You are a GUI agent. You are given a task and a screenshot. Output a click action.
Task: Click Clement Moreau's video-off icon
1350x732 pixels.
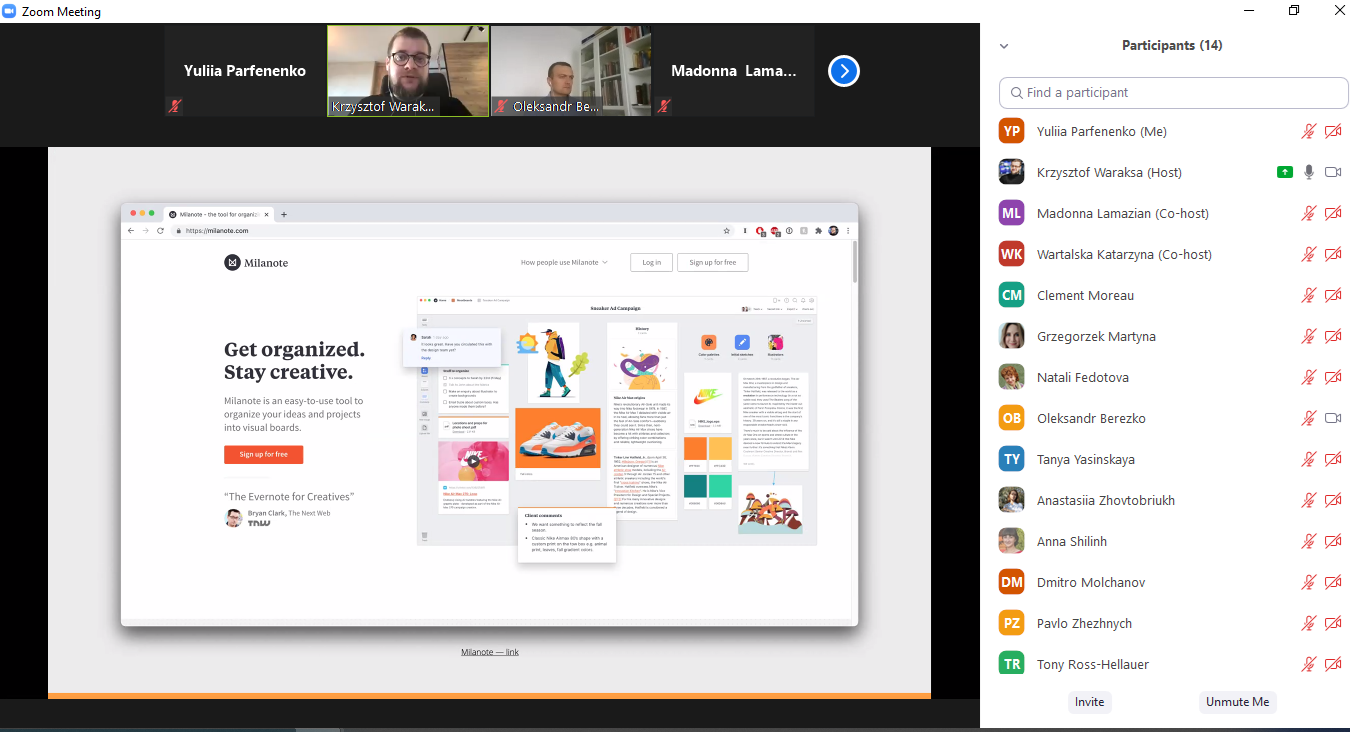[x=1333, y=295]
